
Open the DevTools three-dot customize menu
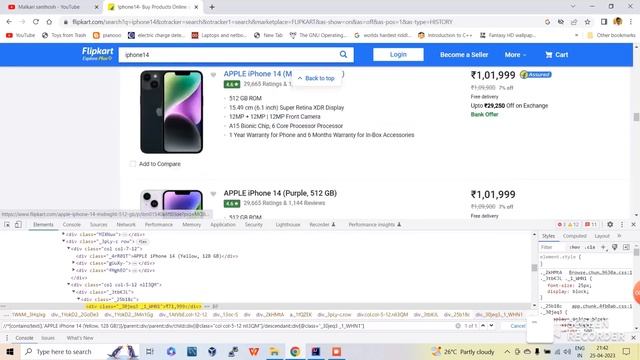point(622,224)
